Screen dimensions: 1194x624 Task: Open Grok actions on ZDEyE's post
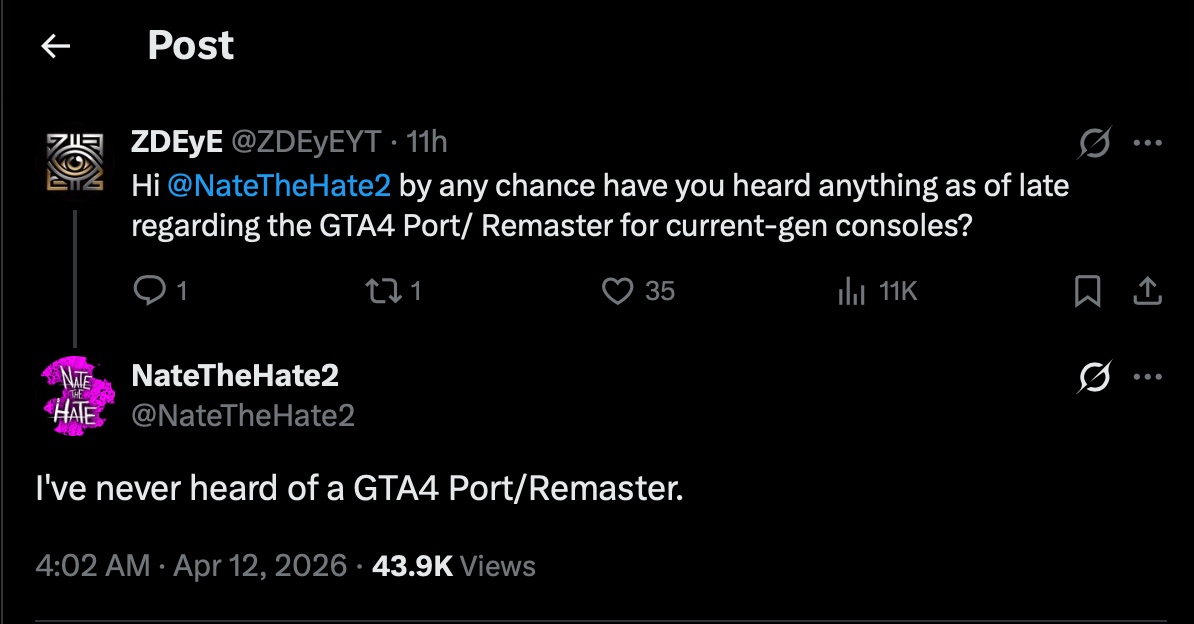tap(1096, 141)
